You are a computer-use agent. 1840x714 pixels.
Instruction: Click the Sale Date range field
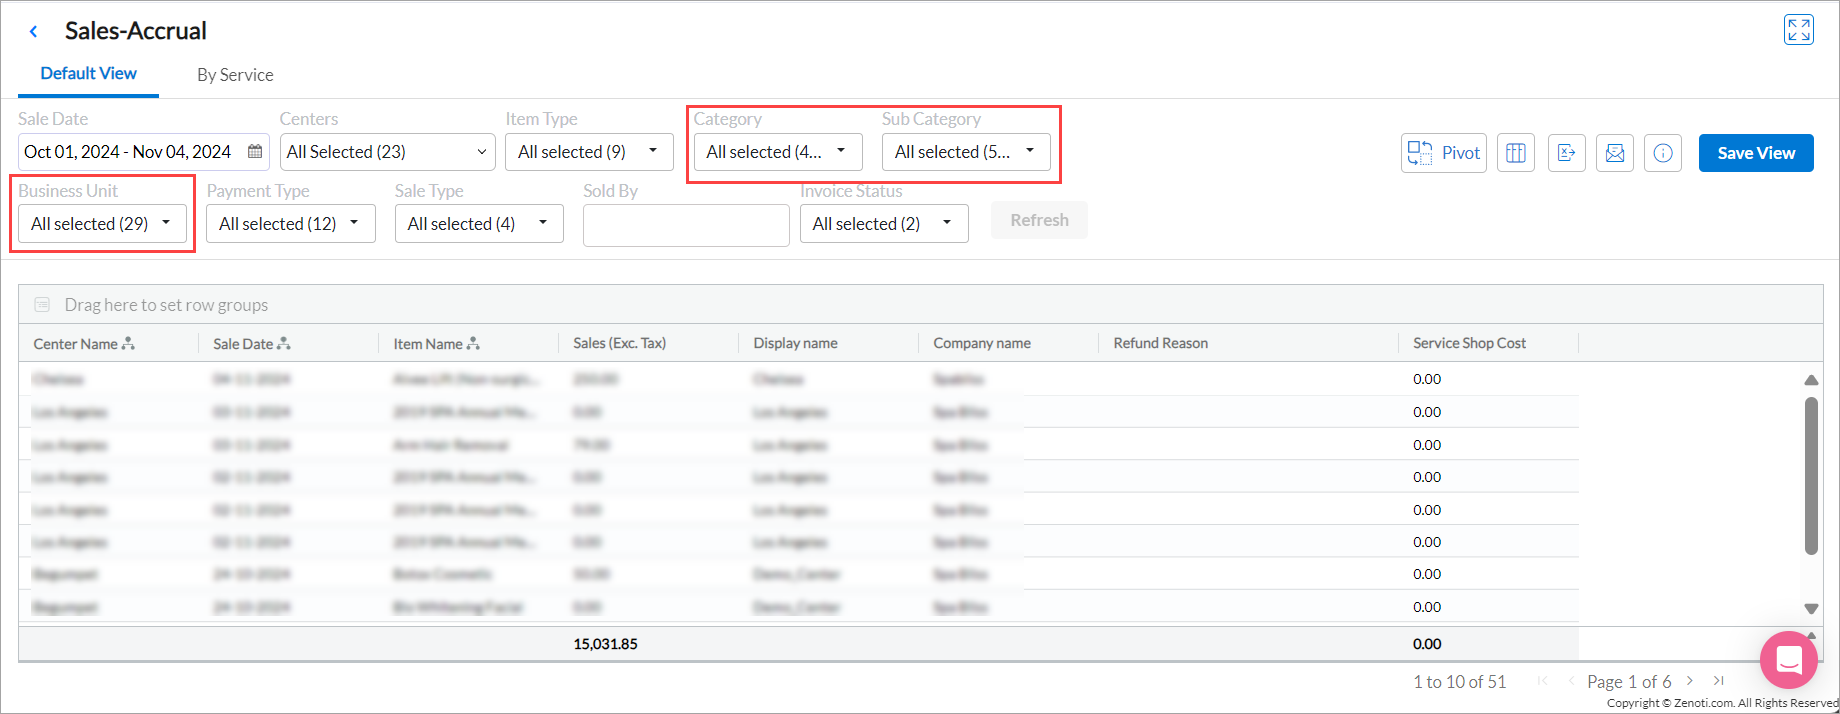point(143,152)
